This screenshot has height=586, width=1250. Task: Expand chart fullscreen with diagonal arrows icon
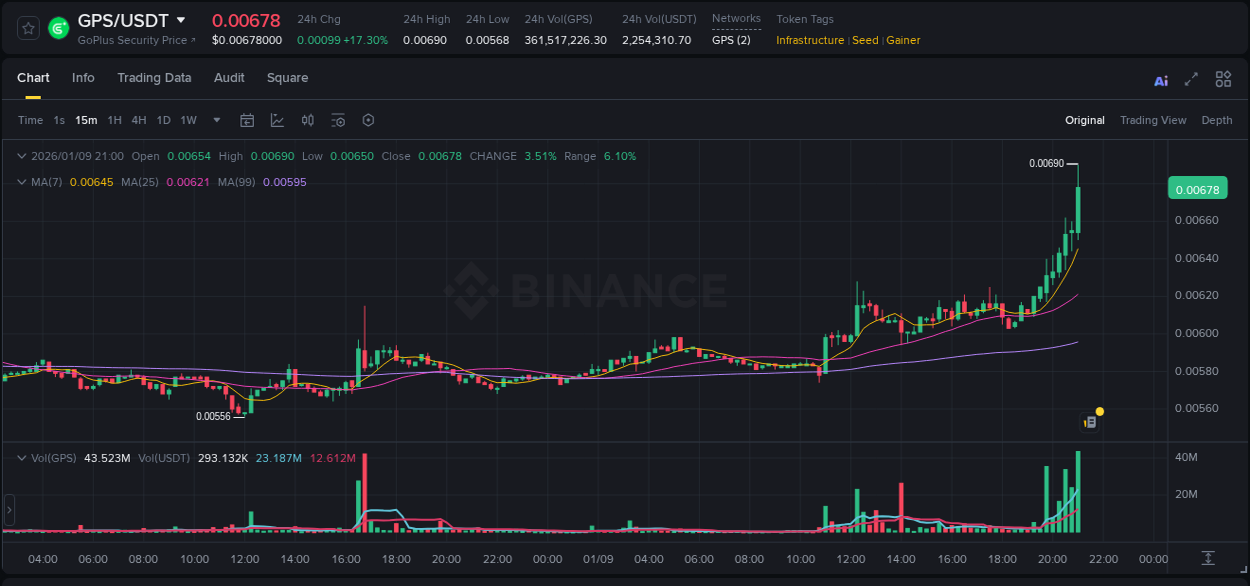point(1191,78)
